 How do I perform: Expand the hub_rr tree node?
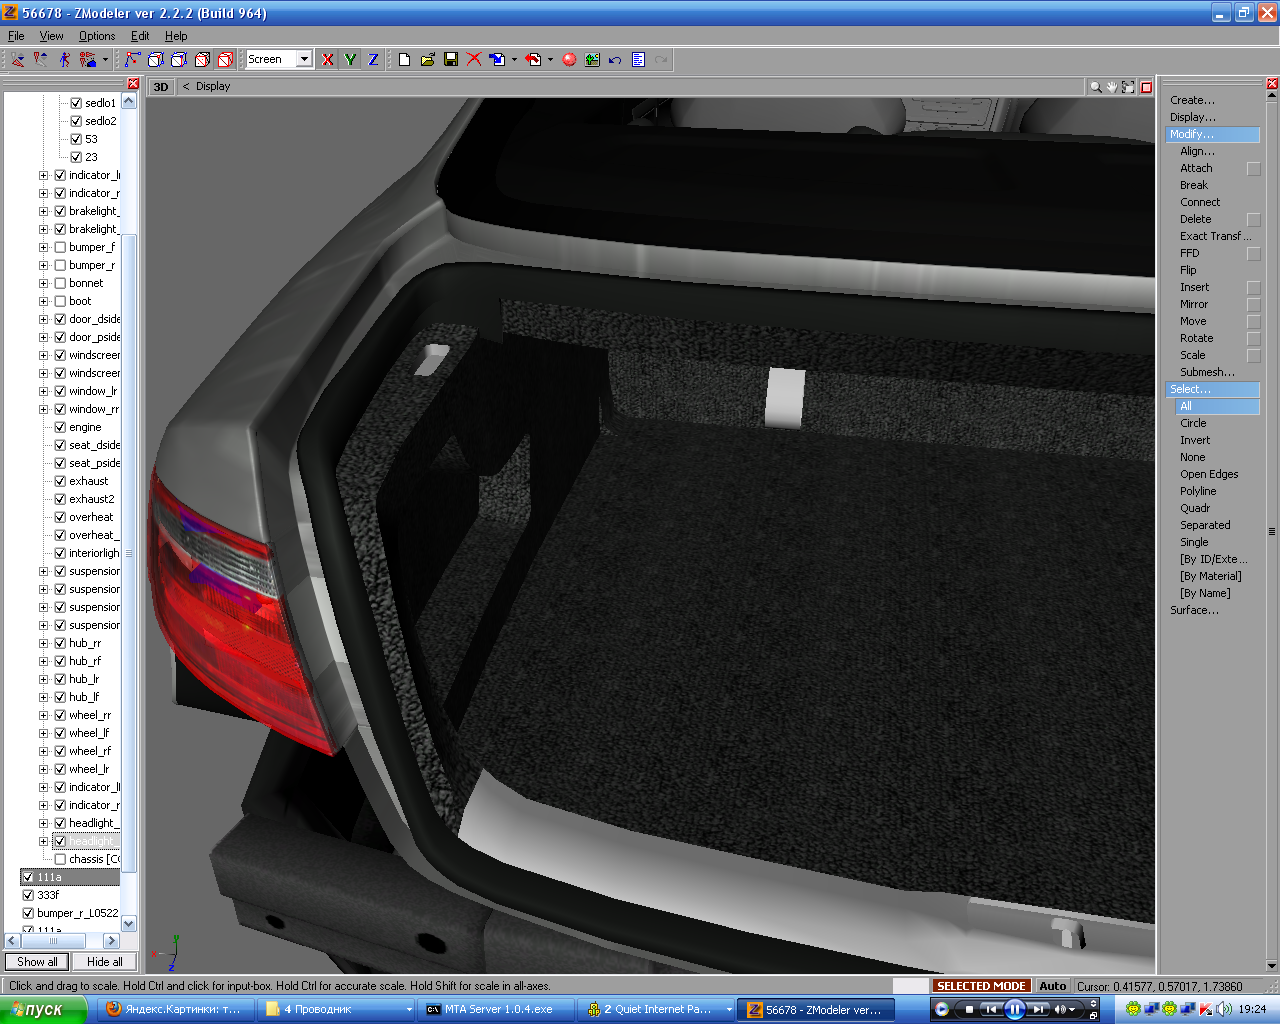coord(43,643)
